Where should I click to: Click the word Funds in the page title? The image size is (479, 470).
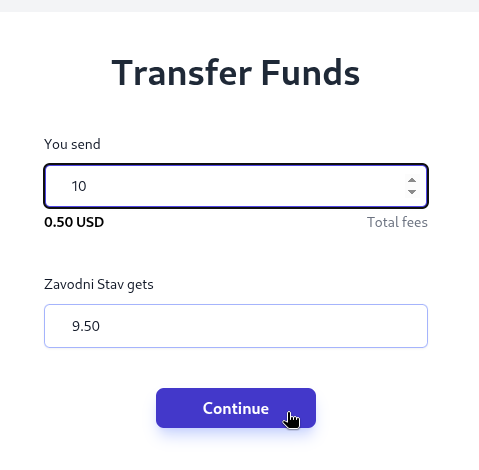pyautogui.click(x=310, y=73)
